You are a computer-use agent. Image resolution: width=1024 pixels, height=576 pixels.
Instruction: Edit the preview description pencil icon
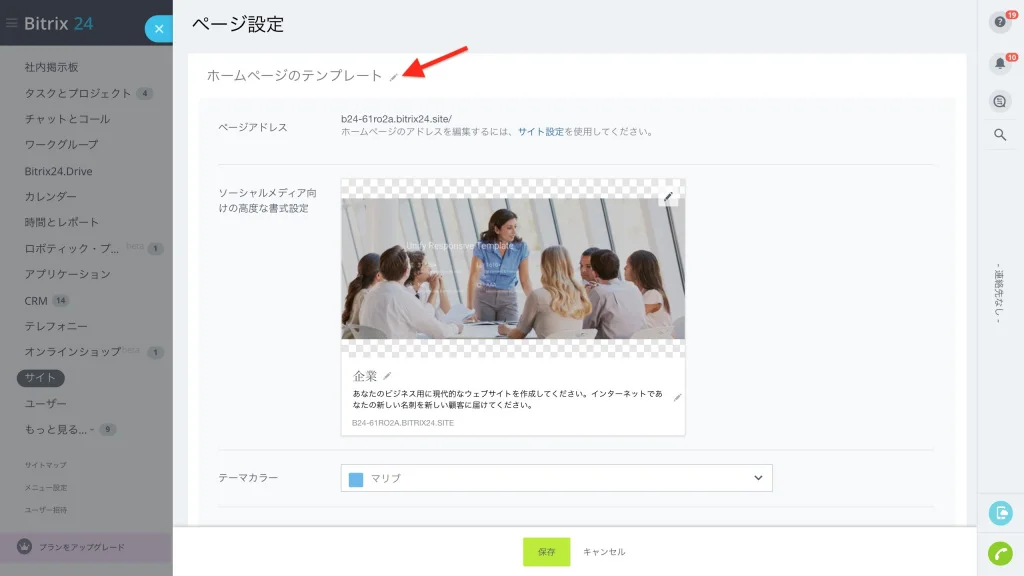[x=677, y=397]
